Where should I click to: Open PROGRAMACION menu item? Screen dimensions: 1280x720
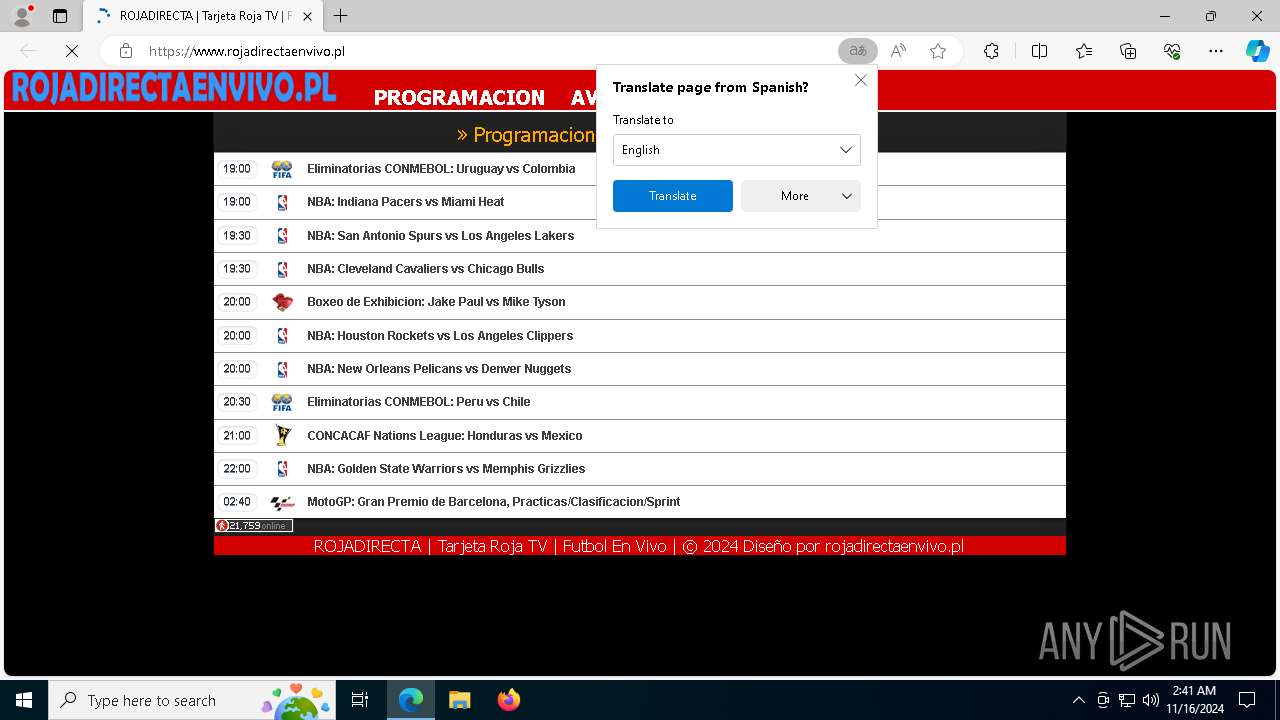click(x=459, y=97)
